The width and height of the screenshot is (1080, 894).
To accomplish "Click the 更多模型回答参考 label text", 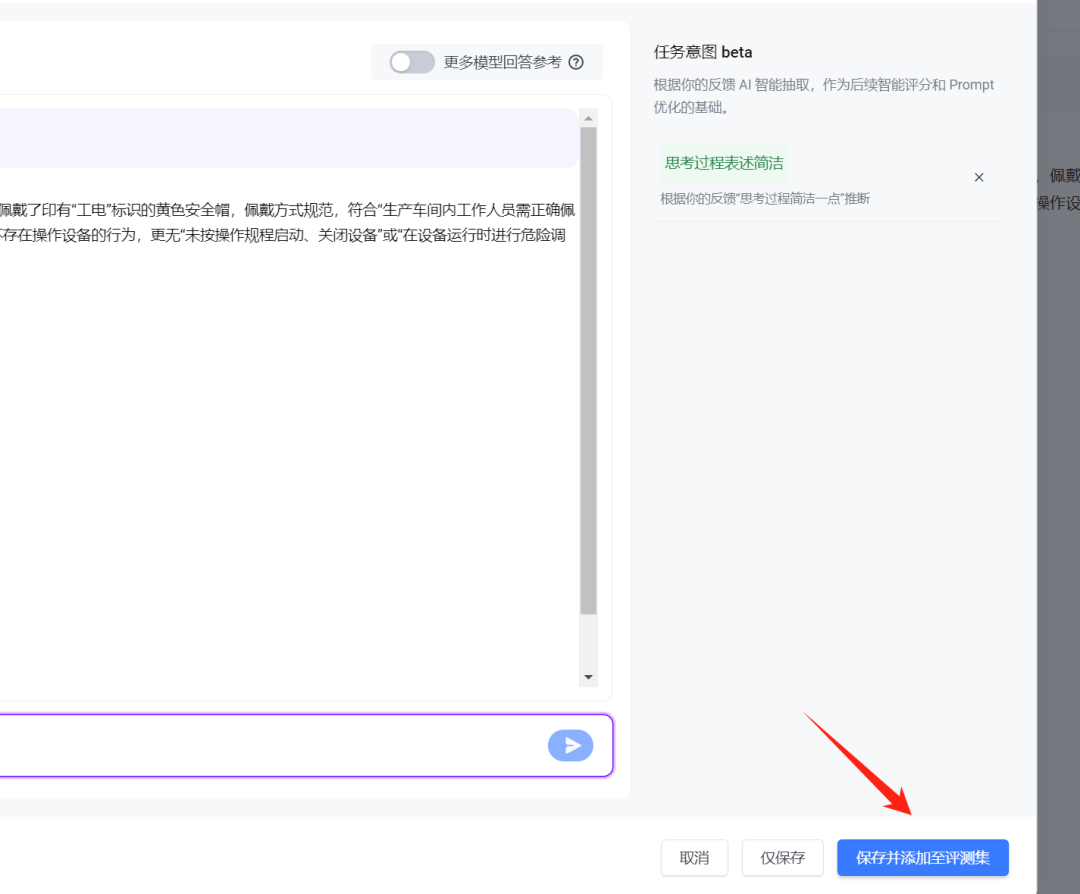I will (502, 62).
